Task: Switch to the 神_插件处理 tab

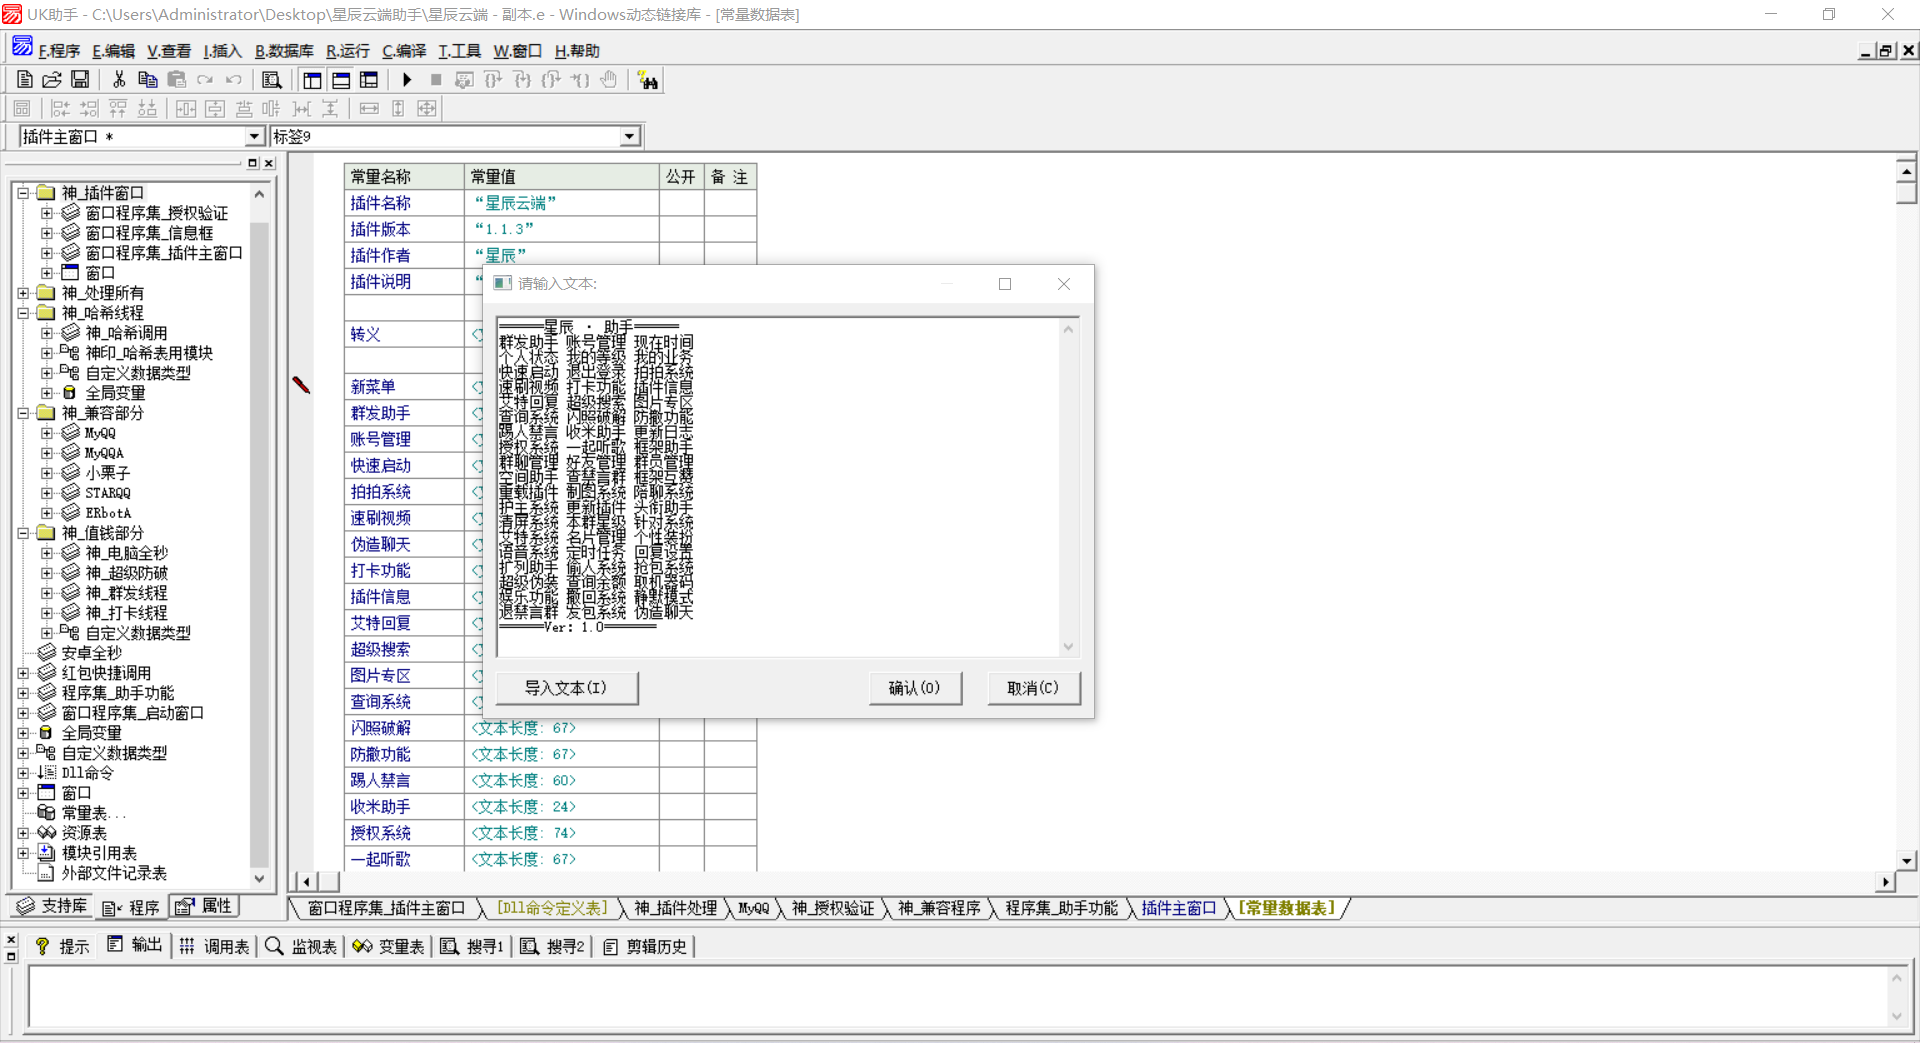Action: coord(675,908)
